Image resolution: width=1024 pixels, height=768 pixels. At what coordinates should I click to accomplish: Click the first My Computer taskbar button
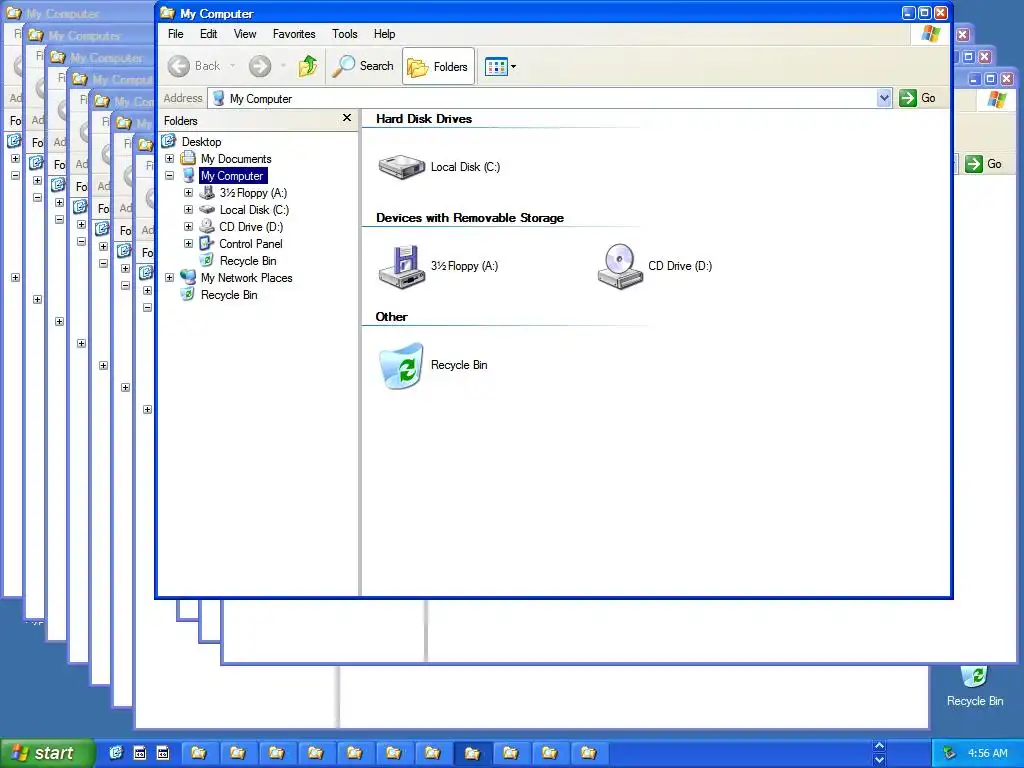(x=199, y=753)
